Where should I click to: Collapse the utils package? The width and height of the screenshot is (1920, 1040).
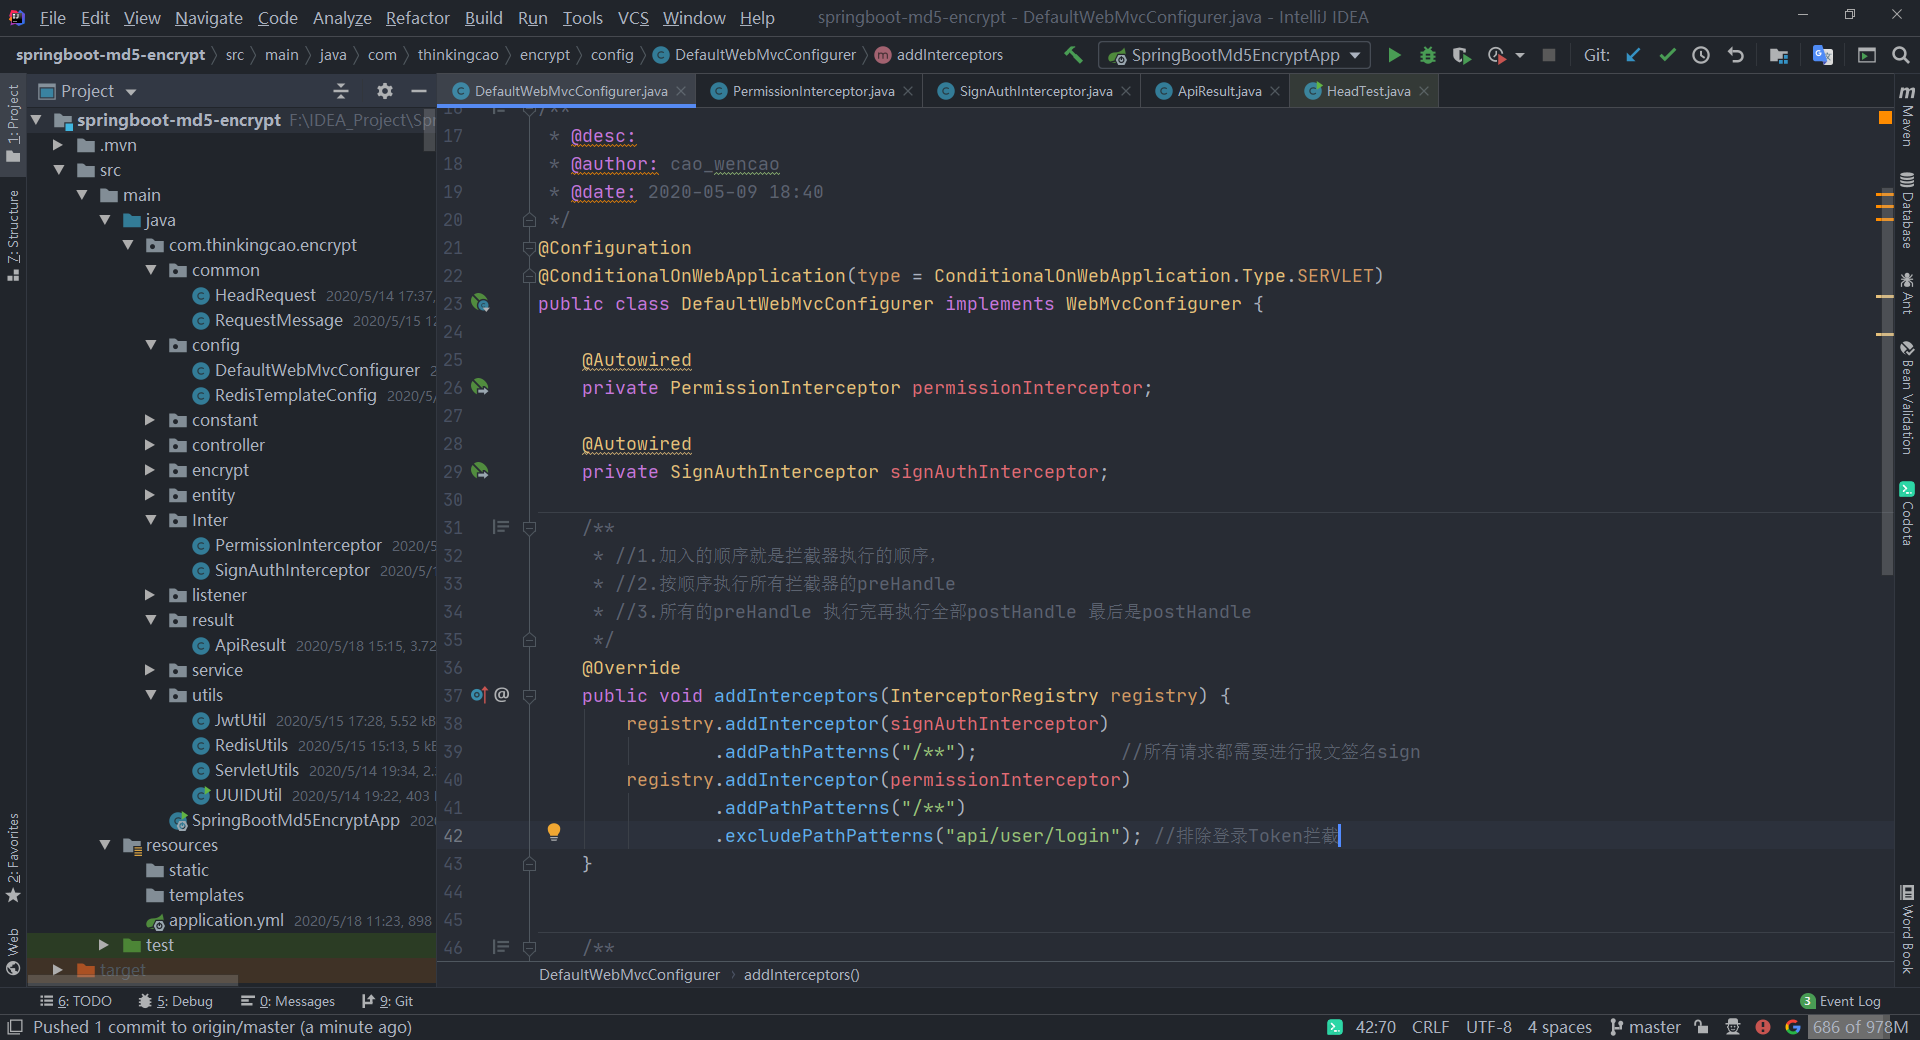click(151, 695)
